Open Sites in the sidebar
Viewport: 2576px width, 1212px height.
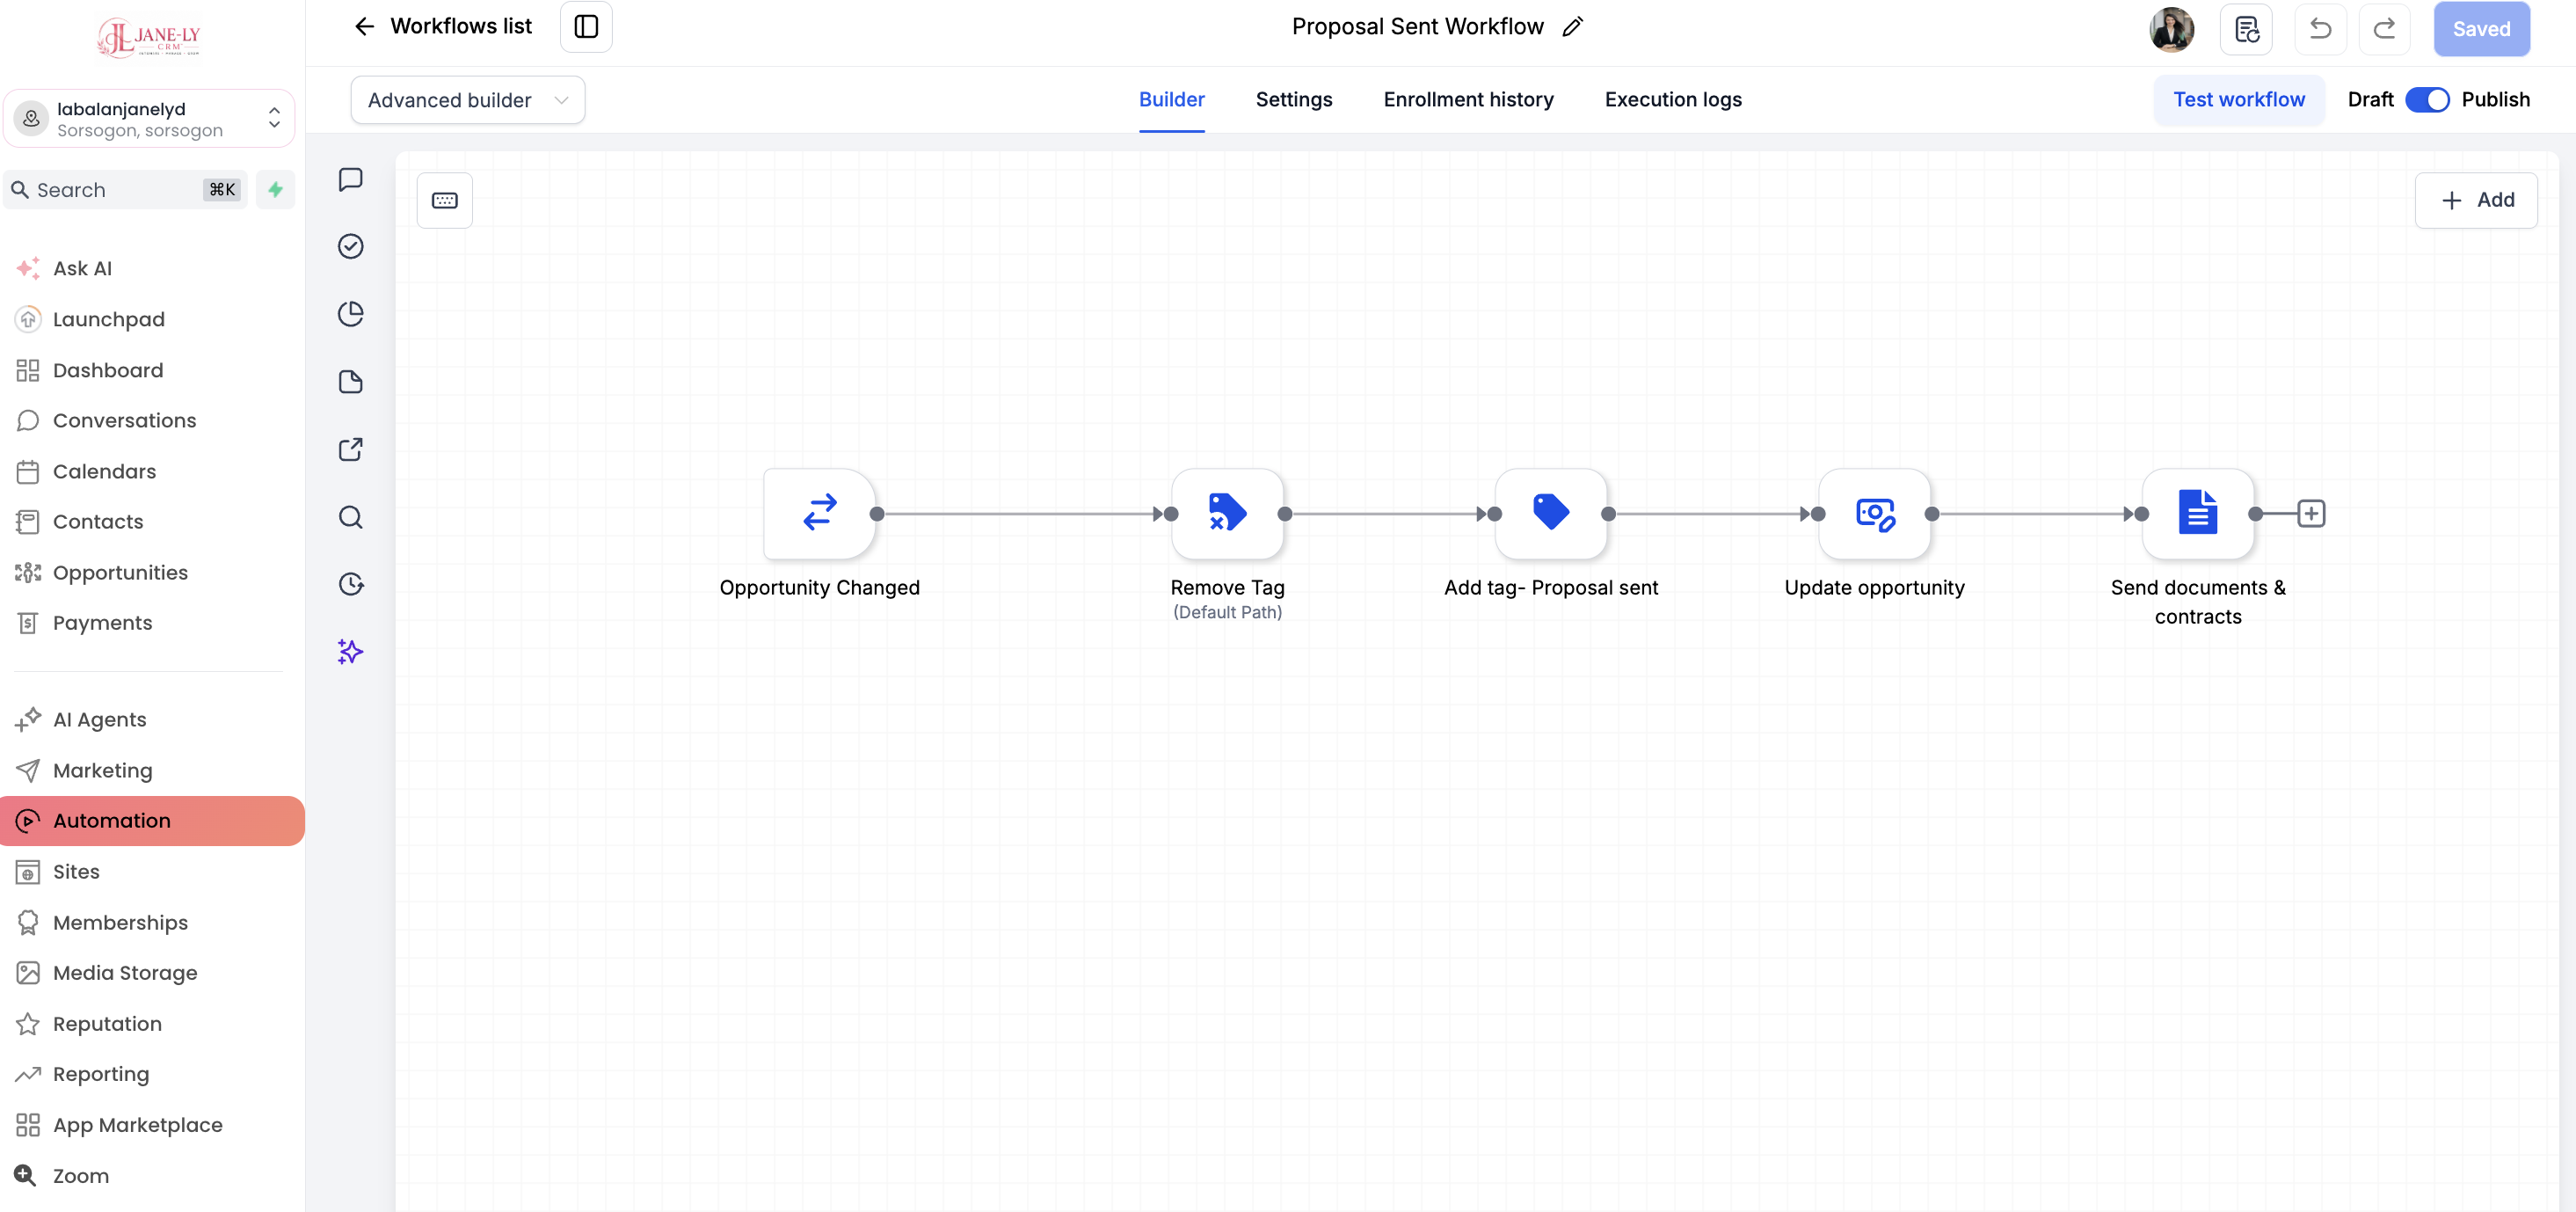coord(76,871)
